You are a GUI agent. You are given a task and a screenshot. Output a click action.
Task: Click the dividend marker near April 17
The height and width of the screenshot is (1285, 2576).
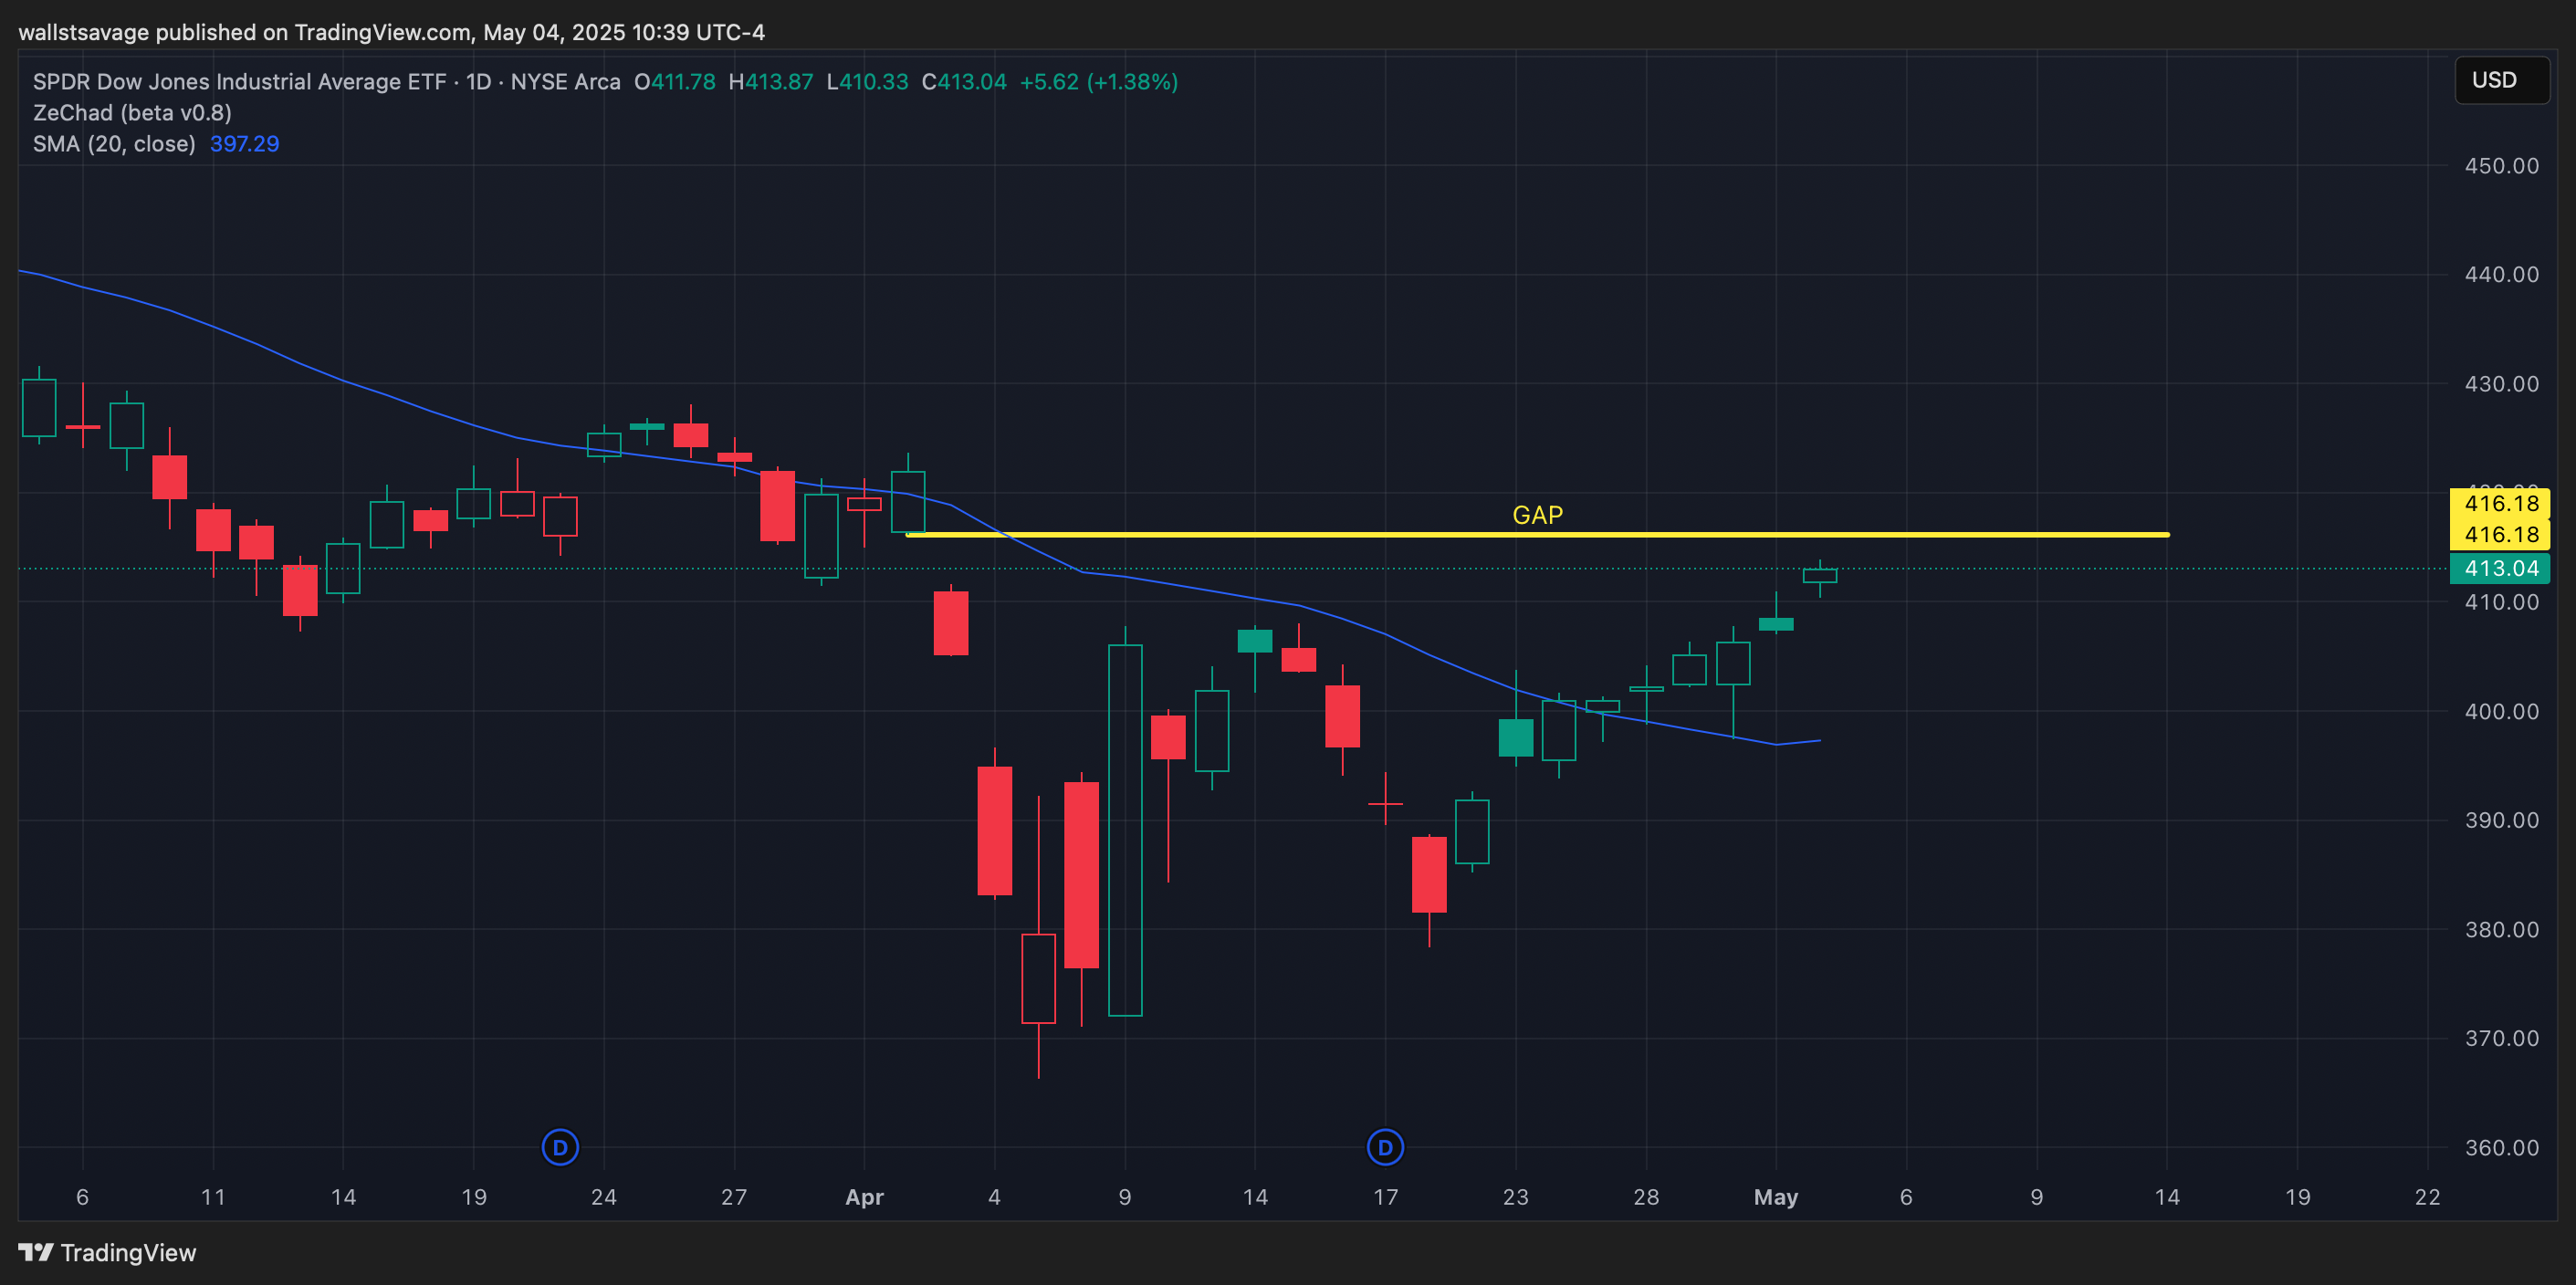tap(1385, 1147)
